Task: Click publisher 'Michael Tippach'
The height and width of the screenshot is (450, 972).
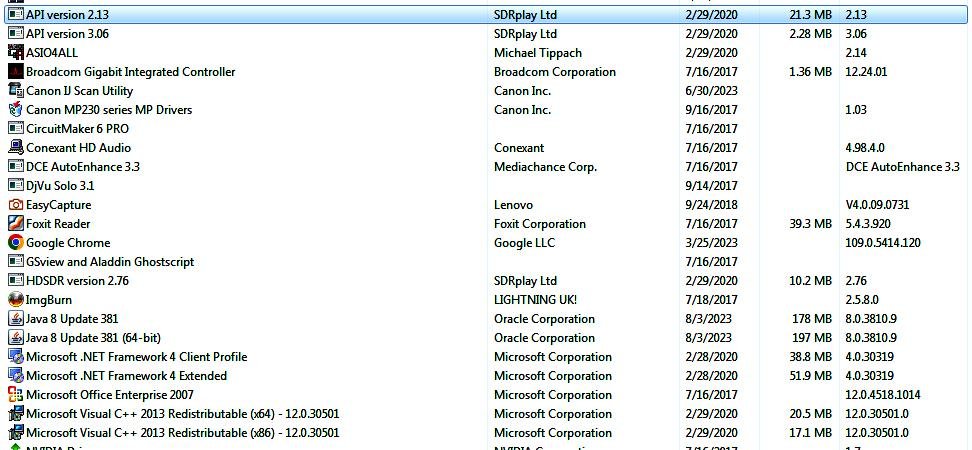Action: 538,53
